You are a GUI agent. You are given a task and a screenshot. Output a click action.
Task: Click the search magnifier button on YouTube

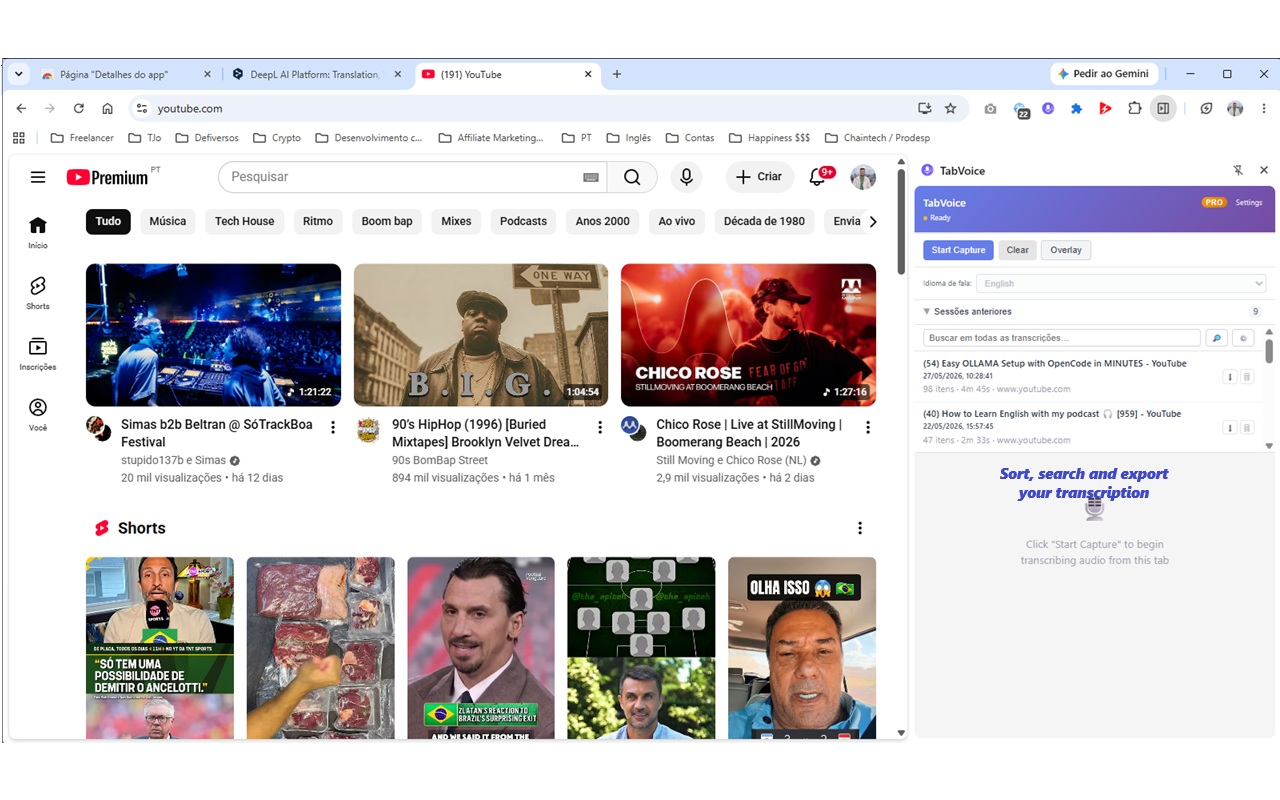pos(632,177)
